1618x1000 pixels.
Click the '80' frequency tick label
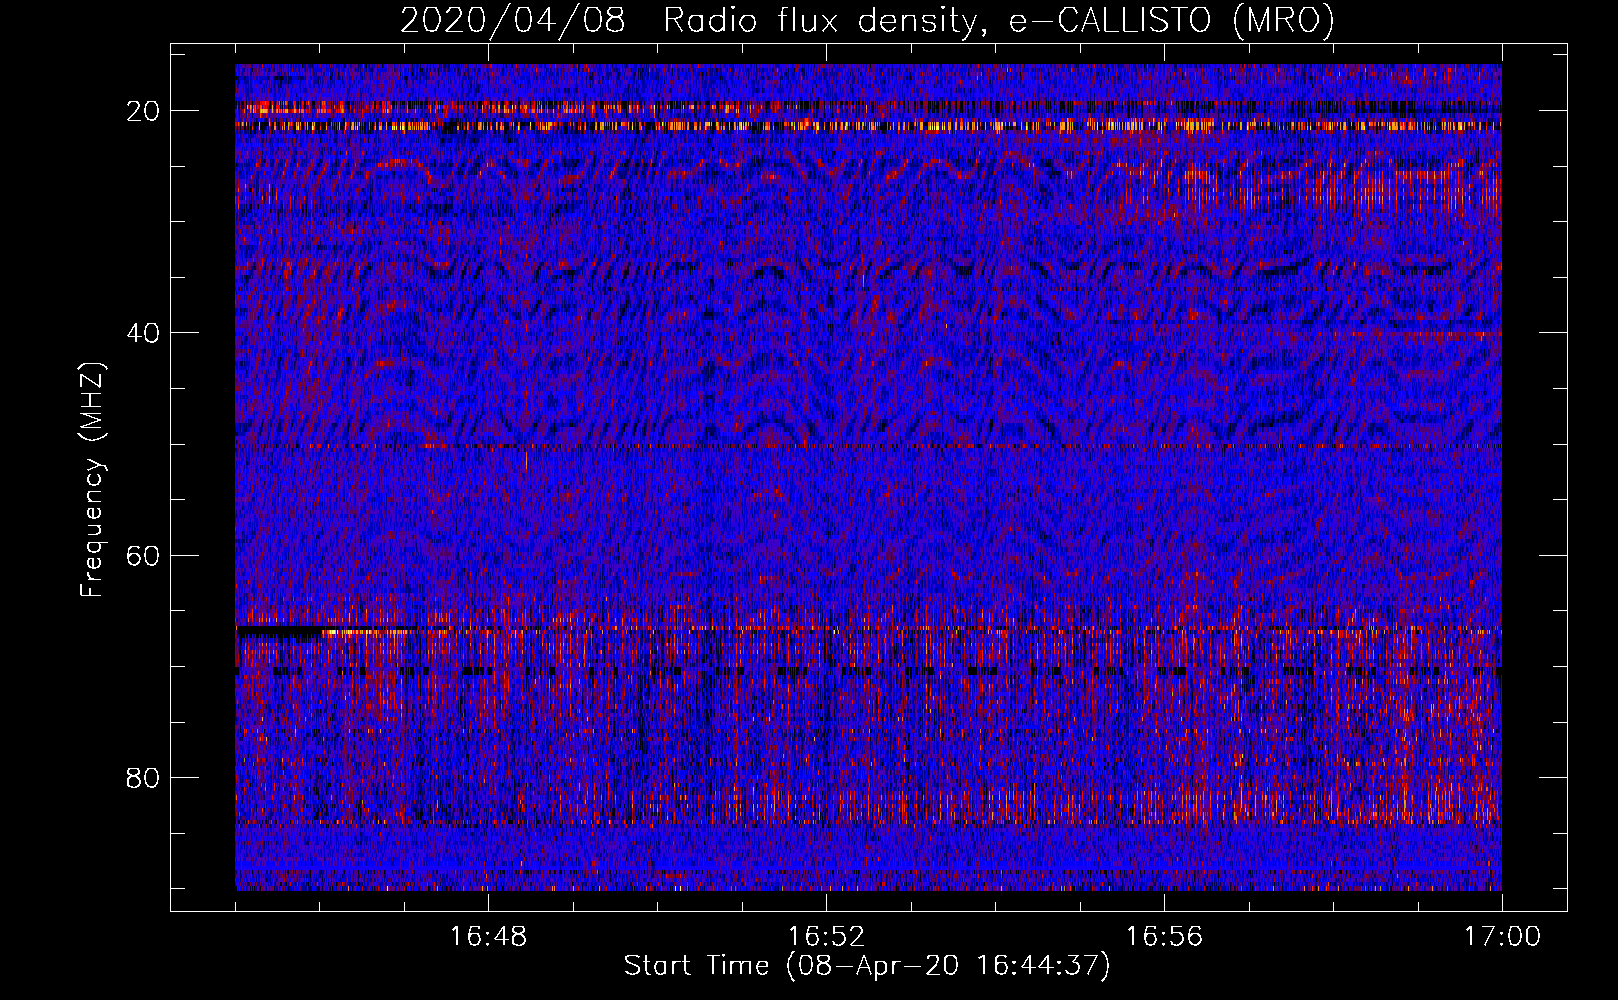[143, 777]
